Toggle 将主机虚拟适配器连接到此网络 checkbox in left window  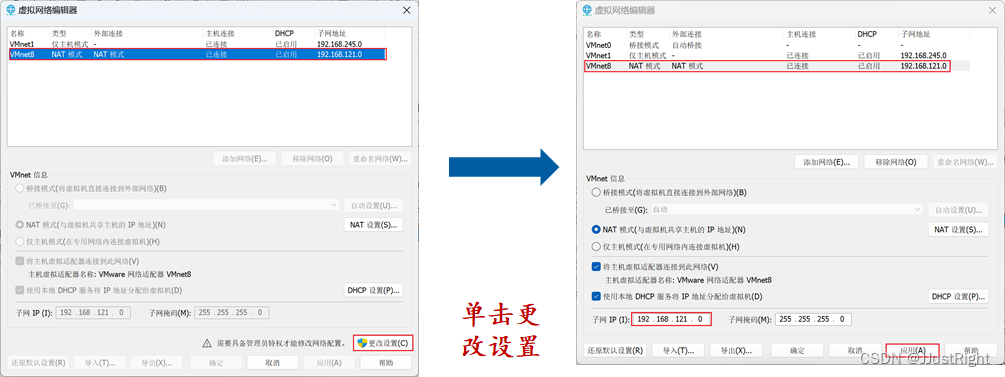[20, 261]
